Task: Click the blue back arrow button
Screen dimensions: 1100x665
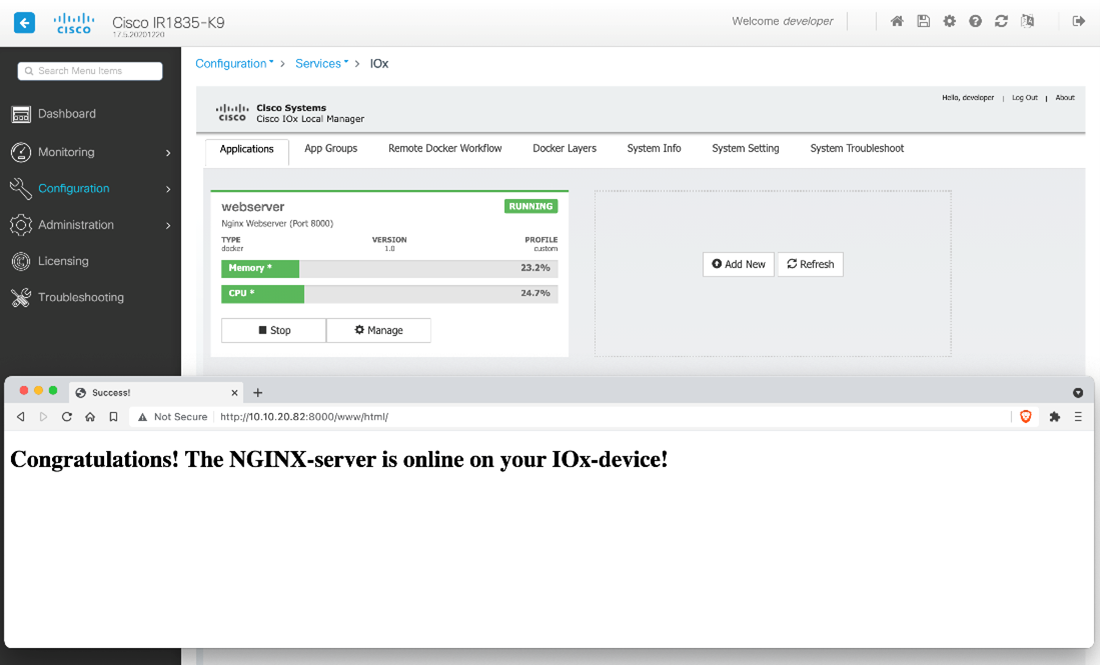Action: [25, 22]
